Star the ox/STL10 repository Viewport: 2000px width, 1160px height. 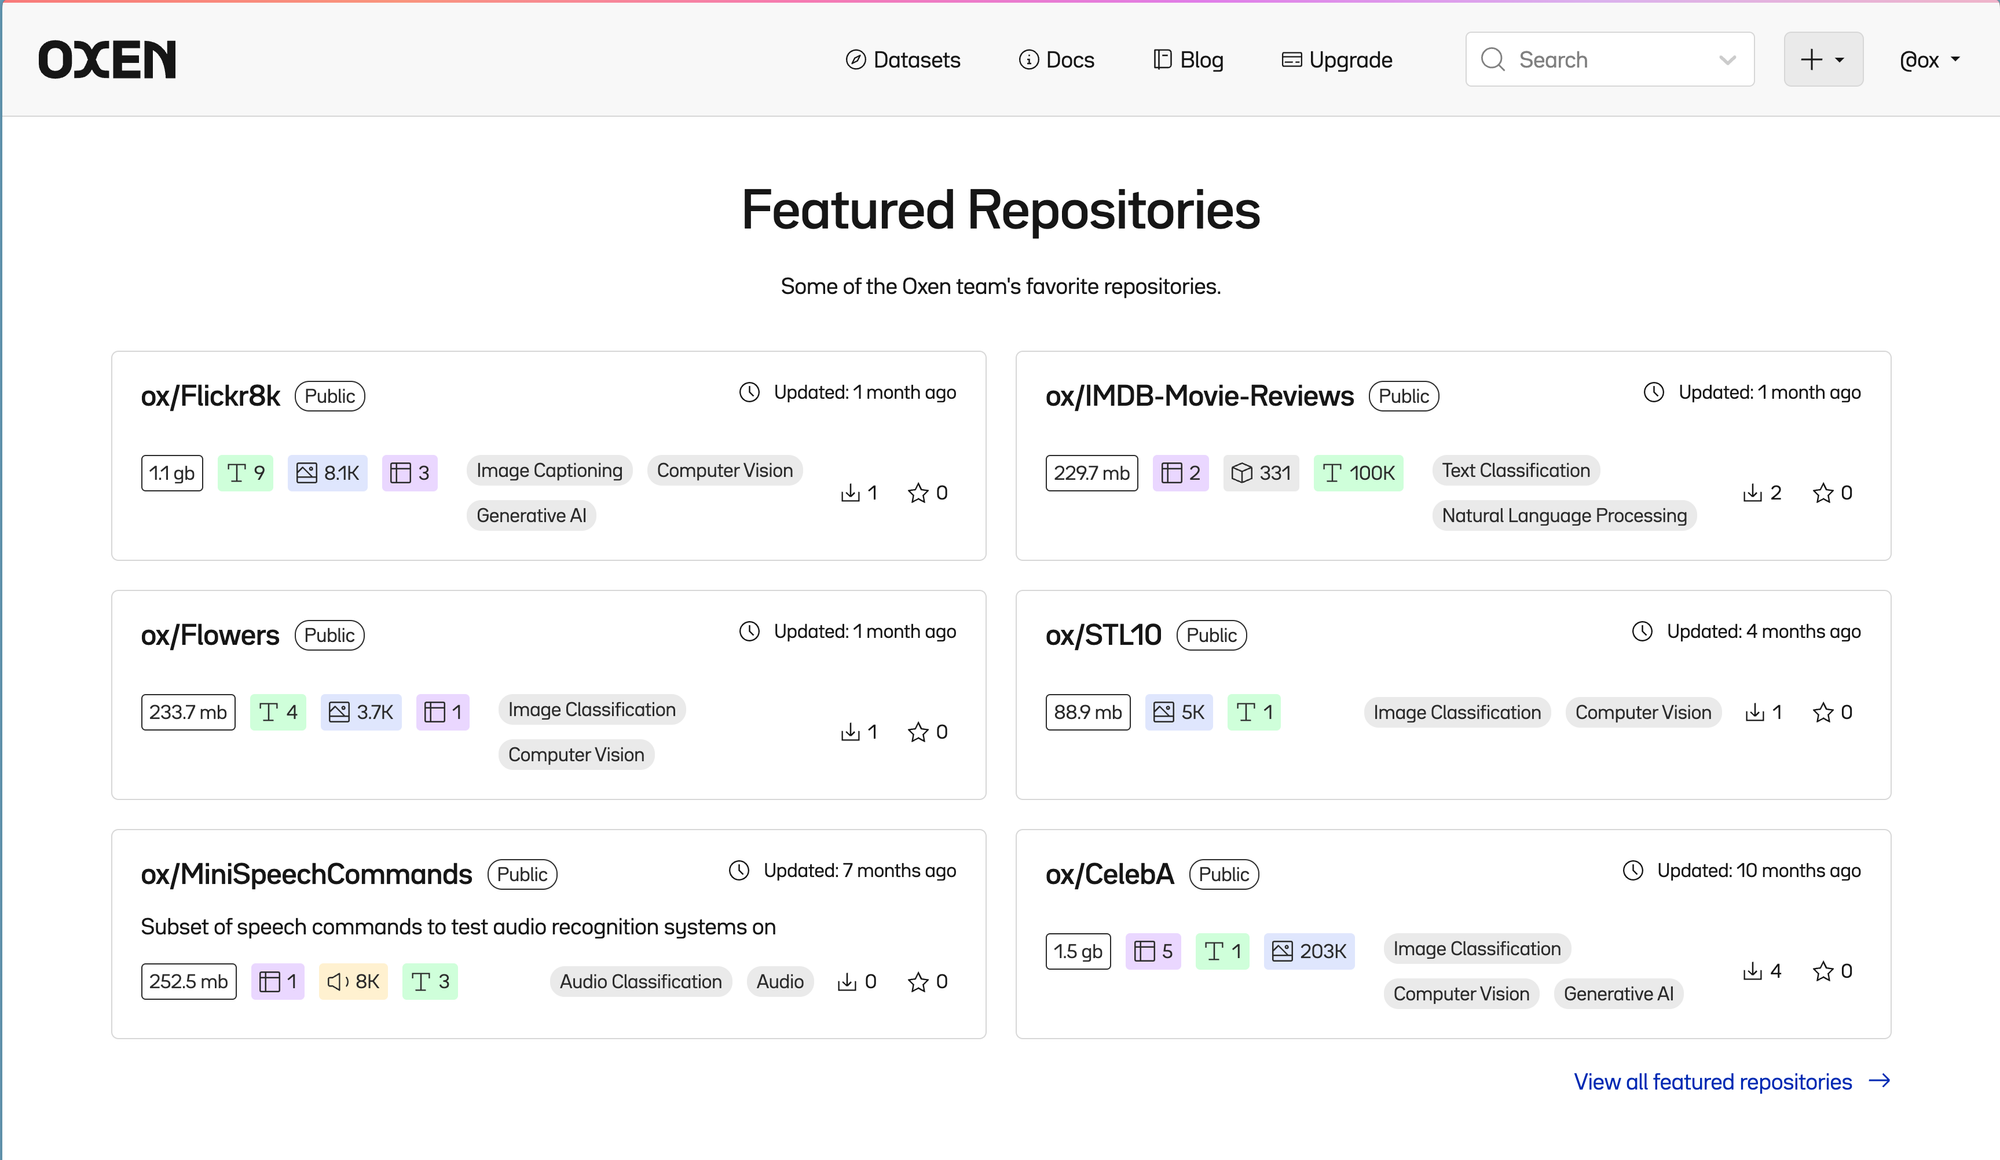click(1823, 712)
